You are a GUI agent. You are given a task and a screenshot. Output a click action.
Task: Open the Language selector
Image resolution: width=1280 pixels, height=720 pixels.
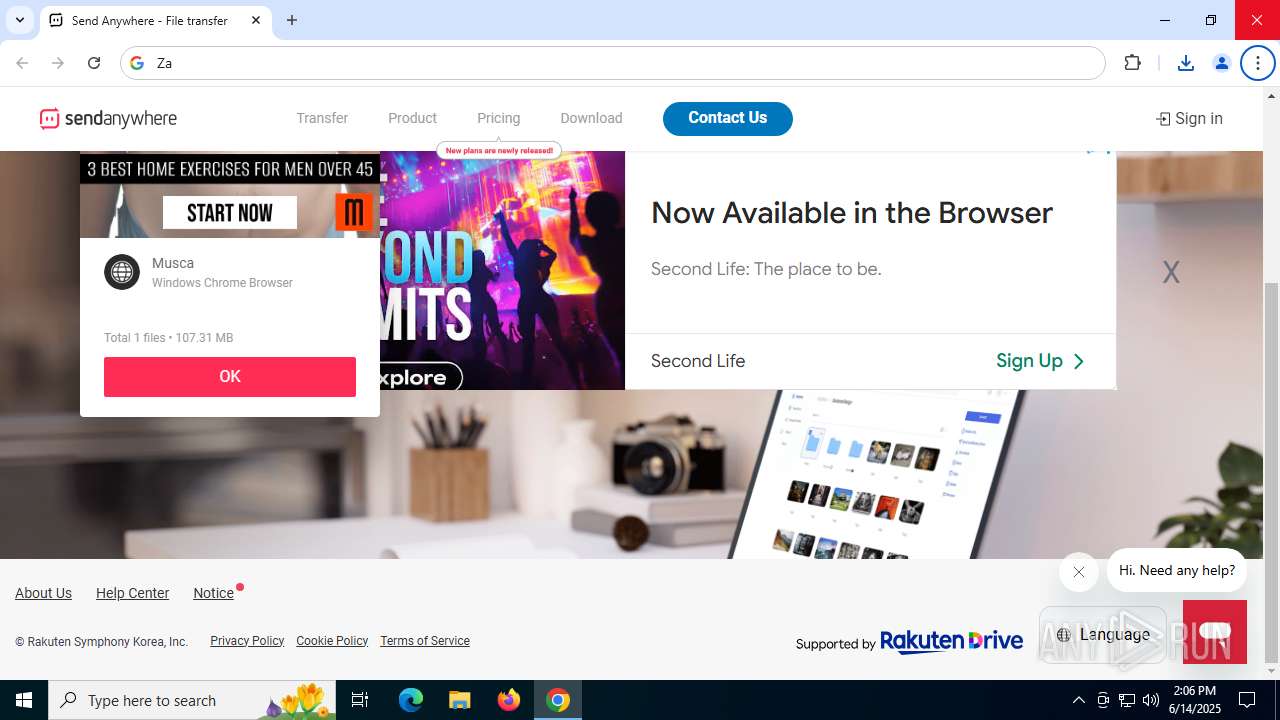1103,635
